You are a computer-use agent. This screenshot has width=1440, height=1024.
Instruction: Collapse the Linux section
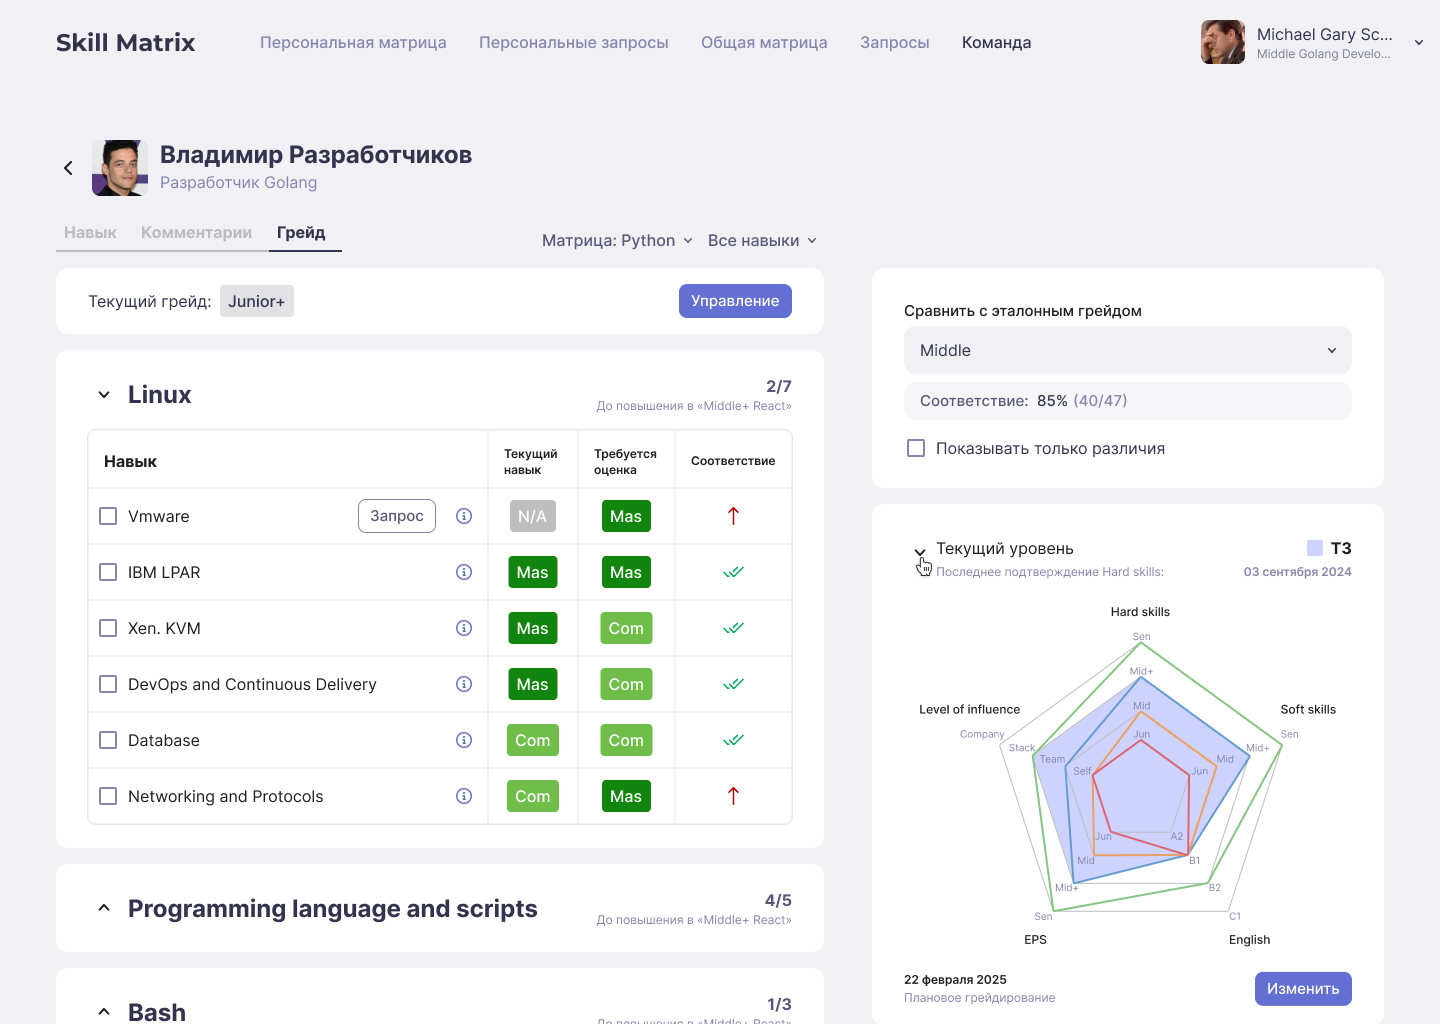[104, 395]
